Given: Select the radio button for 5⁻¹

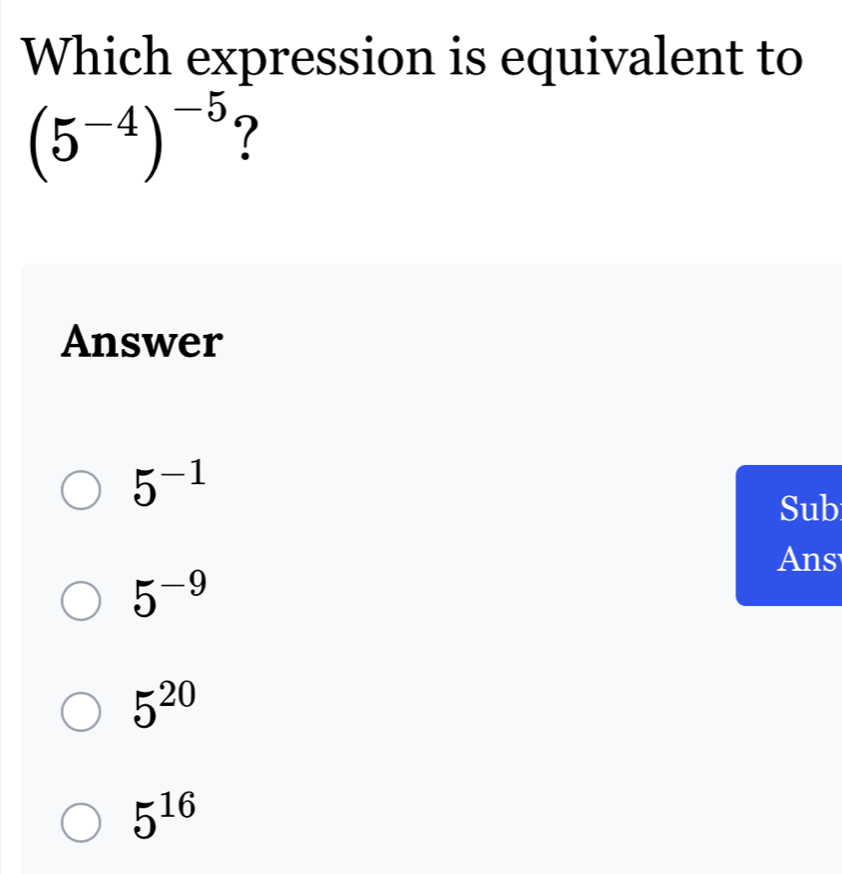Looking at the screenshot, I should coord(80,490).
